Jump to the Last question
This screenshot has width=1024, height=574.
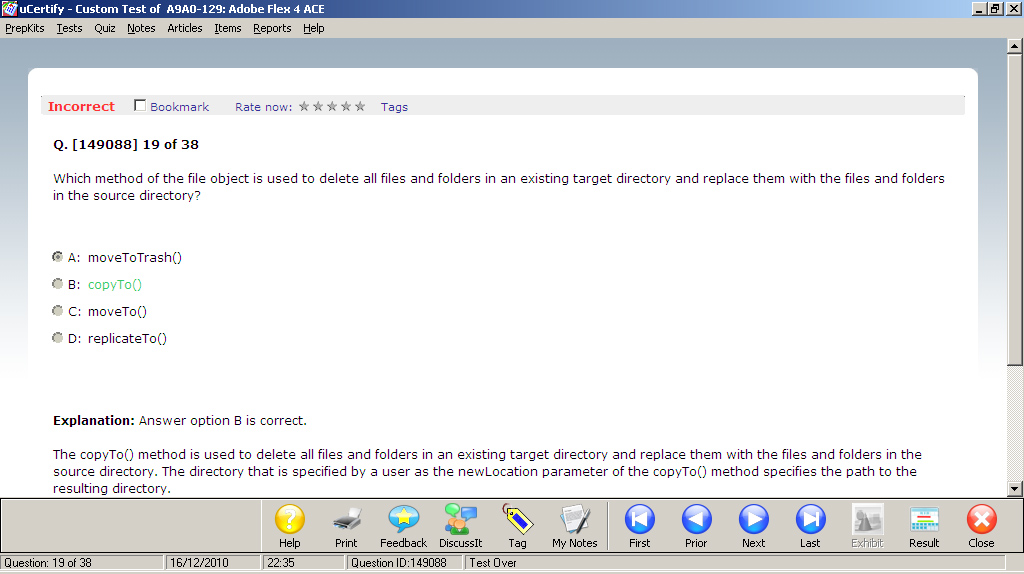point(810,520)
